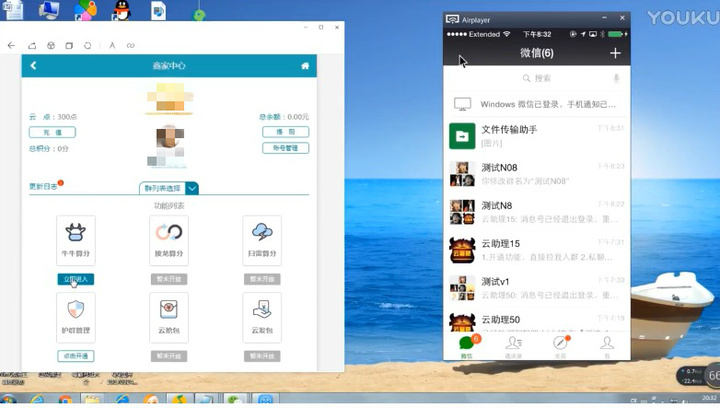
Task: Open the 云助理15 chat
Action: pos(537,250)
